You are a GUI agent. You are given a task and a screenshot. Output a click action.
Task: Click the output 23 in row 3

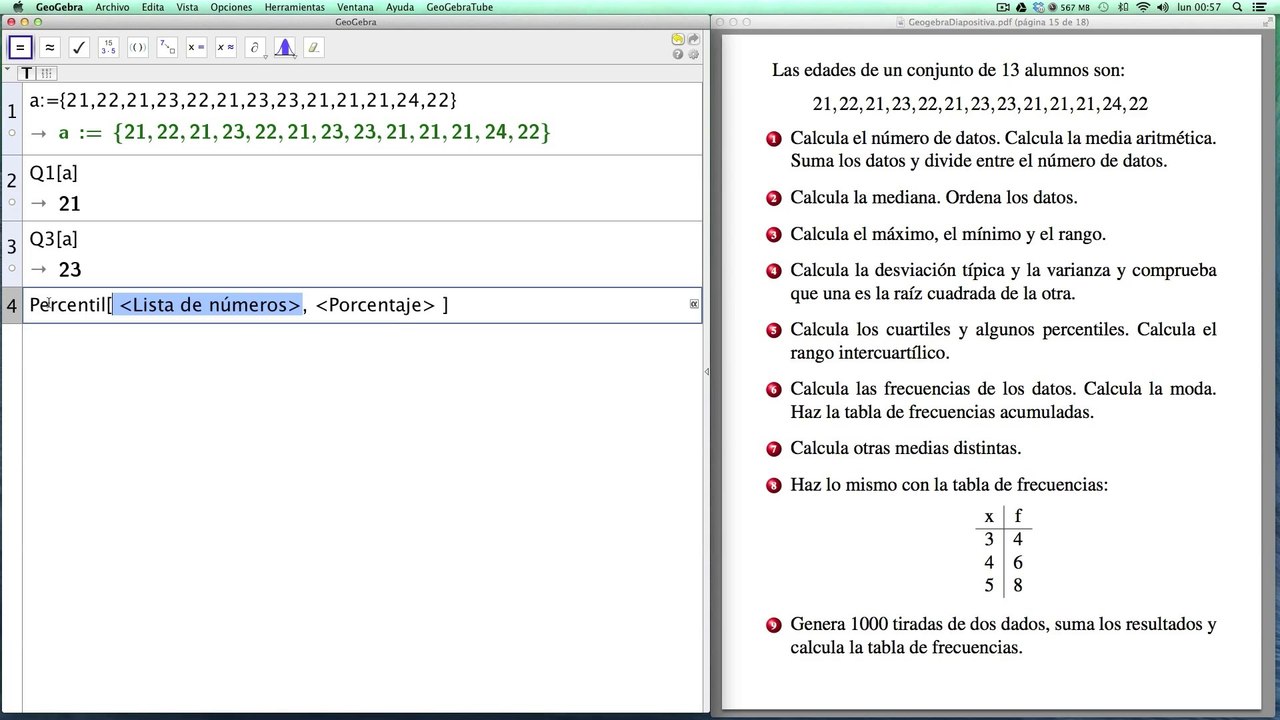coord(69,270)
